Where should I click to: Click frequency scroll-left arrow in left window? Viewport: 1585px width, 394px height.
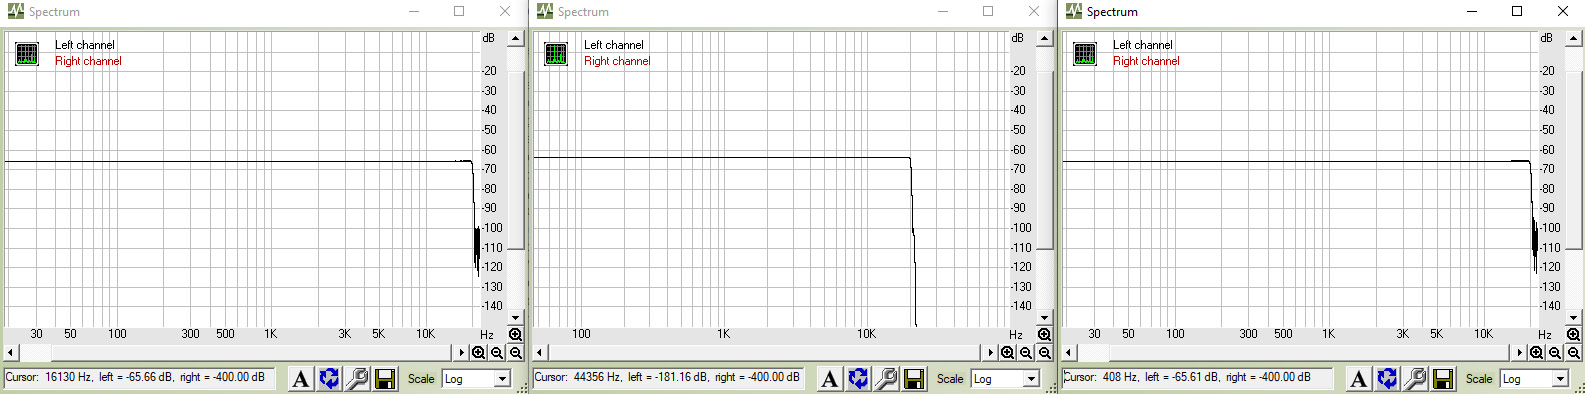(x=11, y=353)
